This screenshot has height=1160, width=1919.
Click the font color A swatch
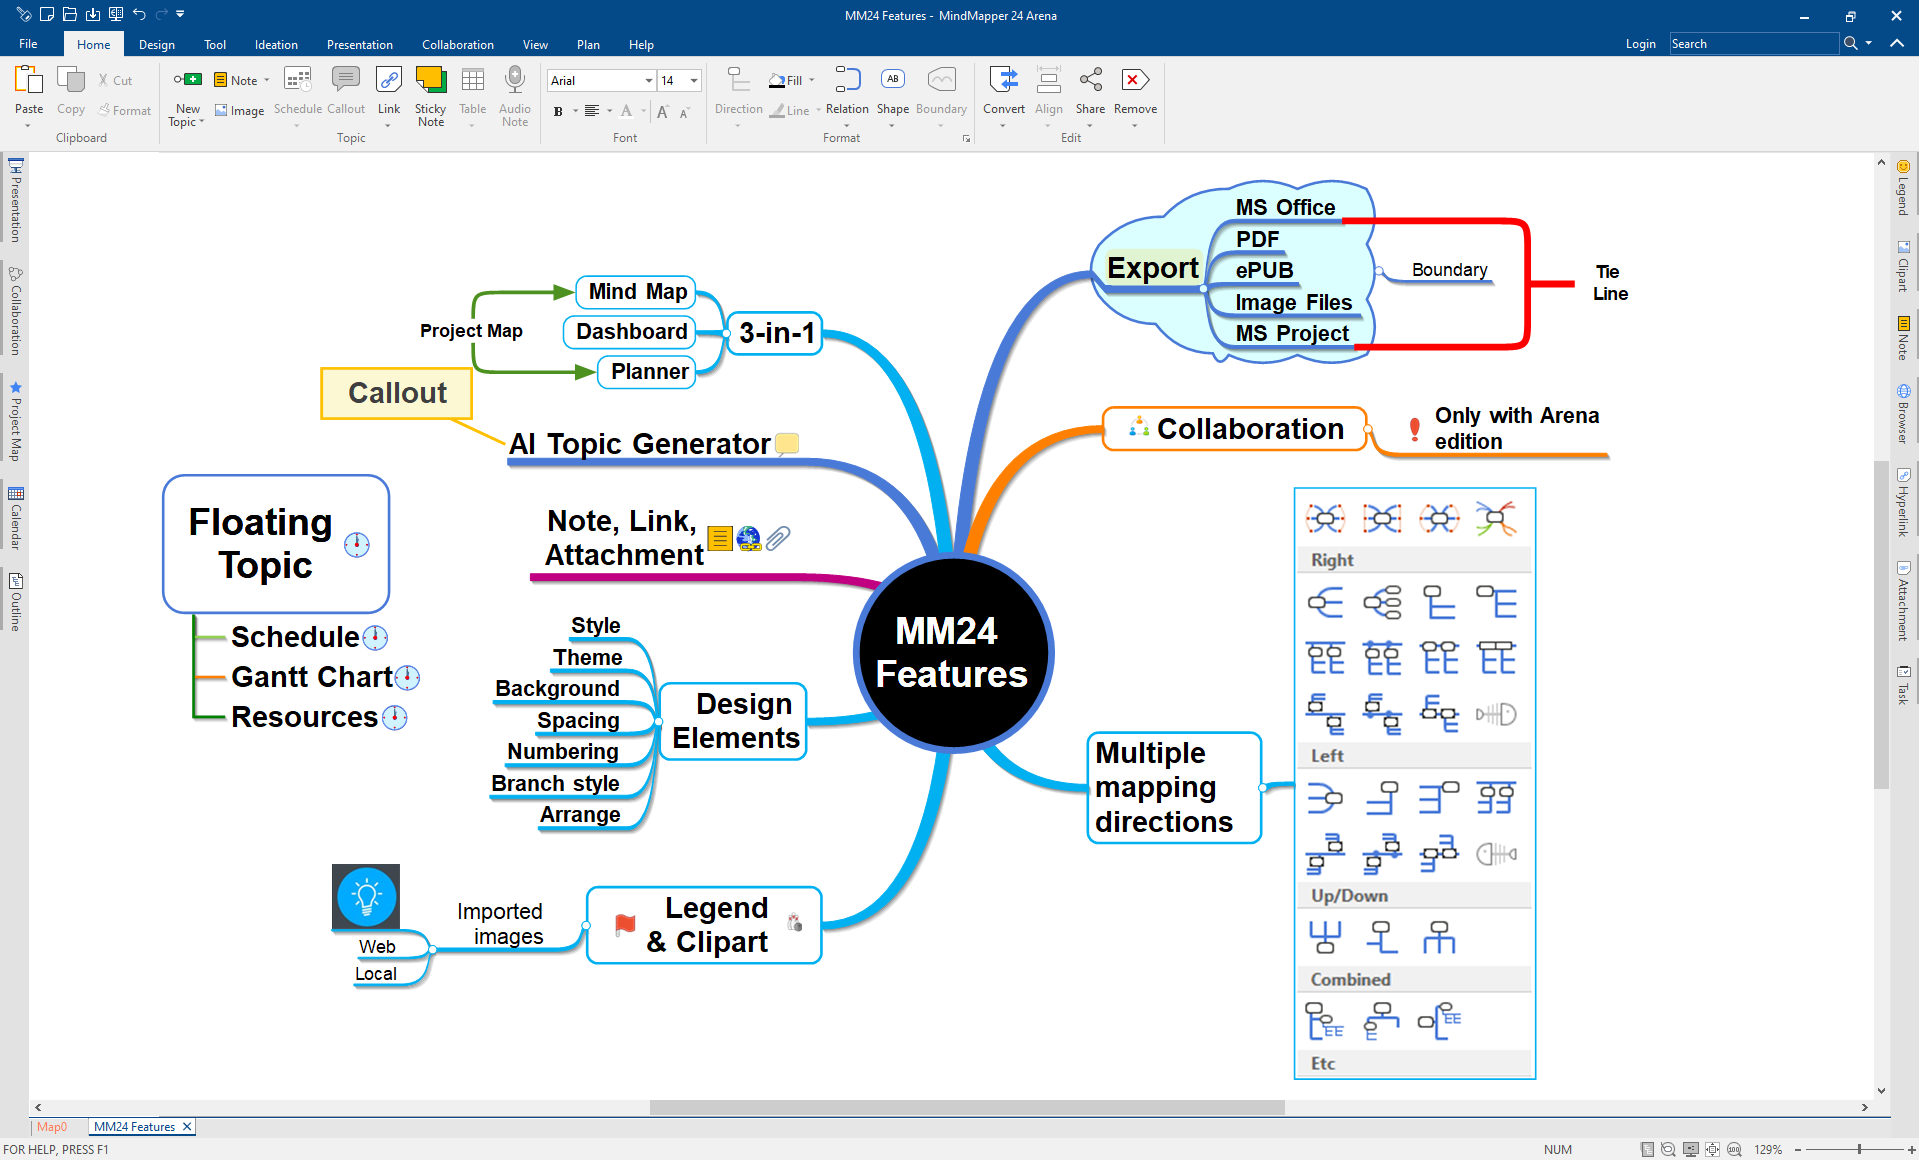coord(626,111)
